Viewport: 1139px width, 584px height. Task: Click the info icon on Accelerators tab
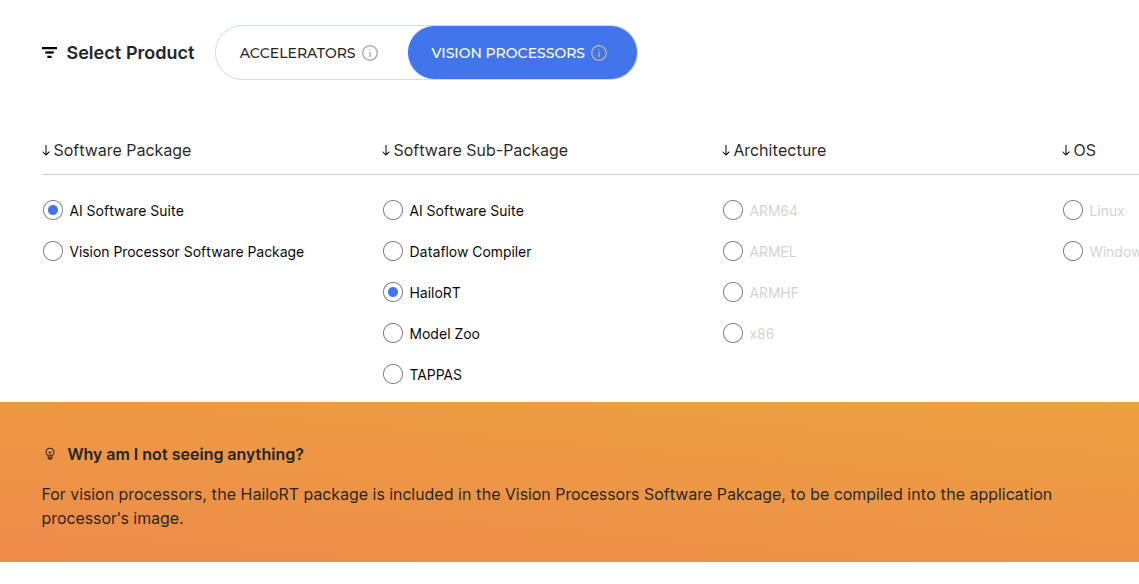coord(370,53)
